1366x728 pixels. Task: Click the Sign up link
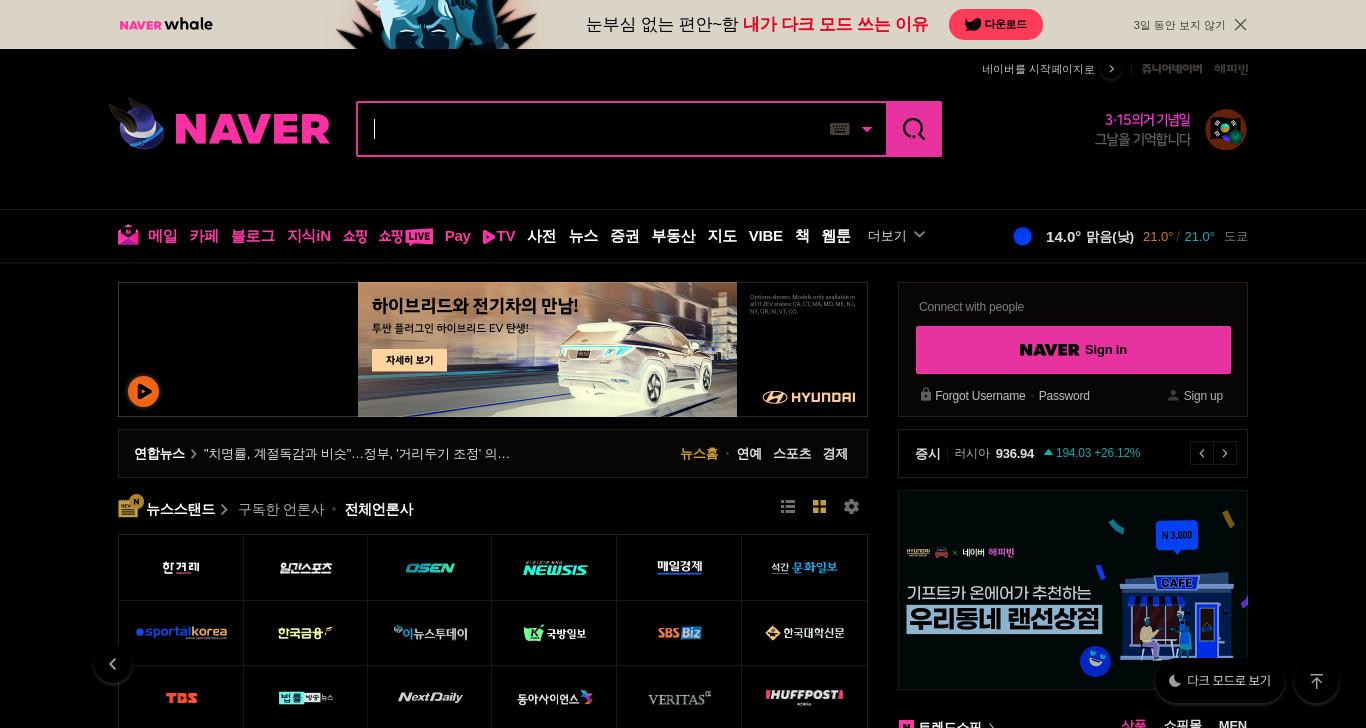click(x=1203, y=396)
